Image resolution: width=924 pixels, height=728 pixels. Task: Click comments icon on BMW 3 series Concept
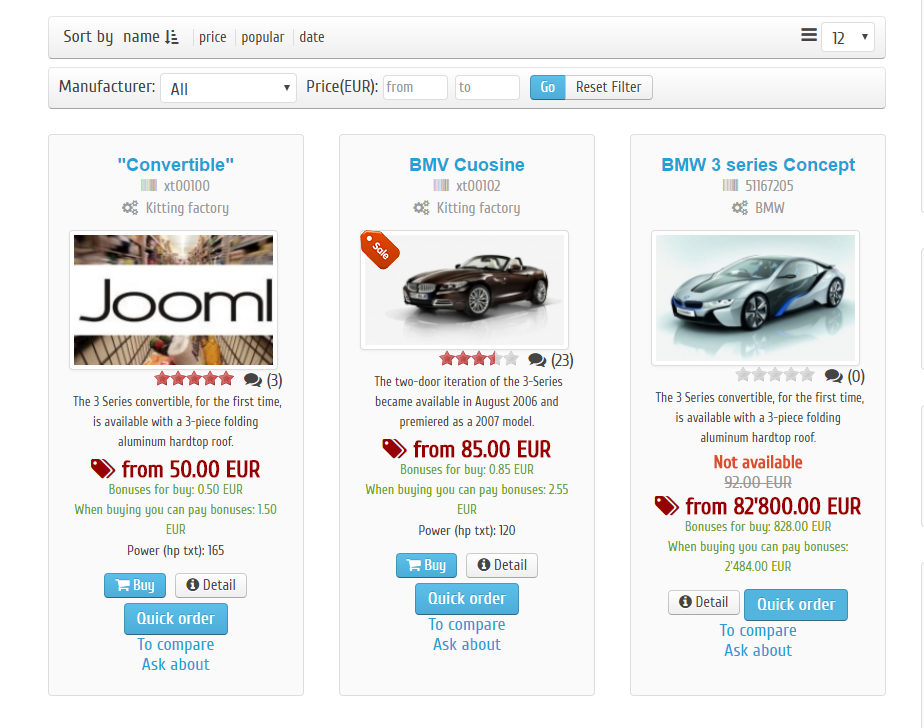click(x=833, y=376)
